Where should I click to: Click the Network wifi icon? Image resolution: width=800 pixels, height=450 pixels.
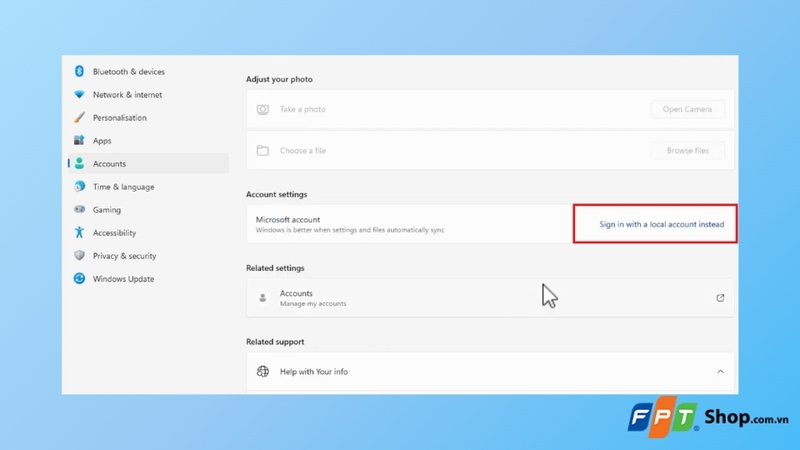pyautogui.click(x=79, y=94)
